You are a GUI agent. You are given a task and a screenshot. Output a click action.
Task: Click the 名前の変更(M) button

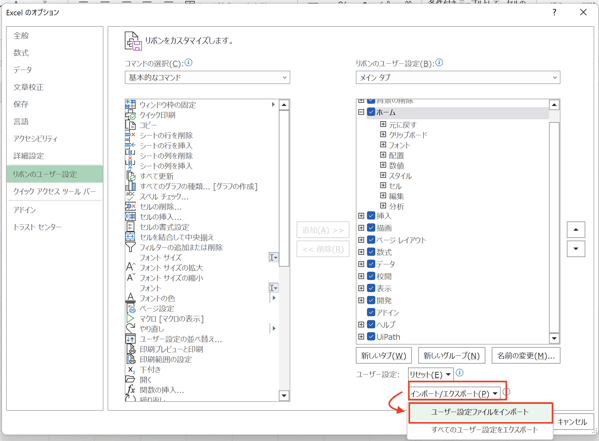[x=526, y=356]
